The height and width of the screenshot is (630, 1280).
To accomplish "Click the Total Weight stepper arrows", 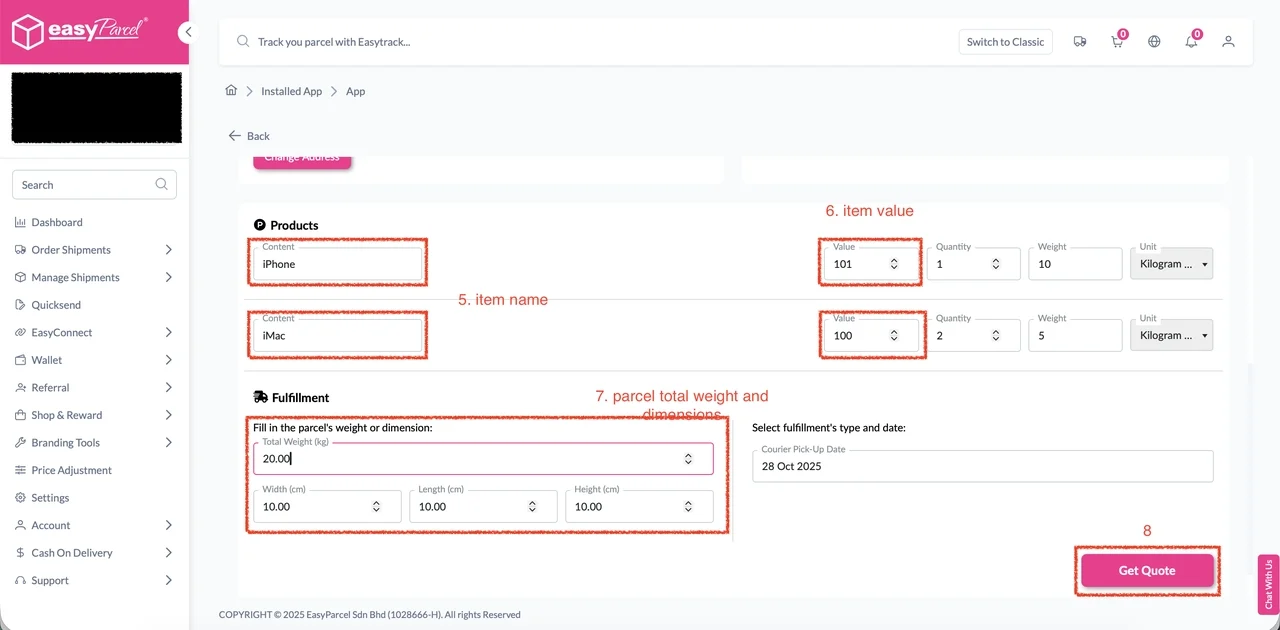I will tap(688, 459).
